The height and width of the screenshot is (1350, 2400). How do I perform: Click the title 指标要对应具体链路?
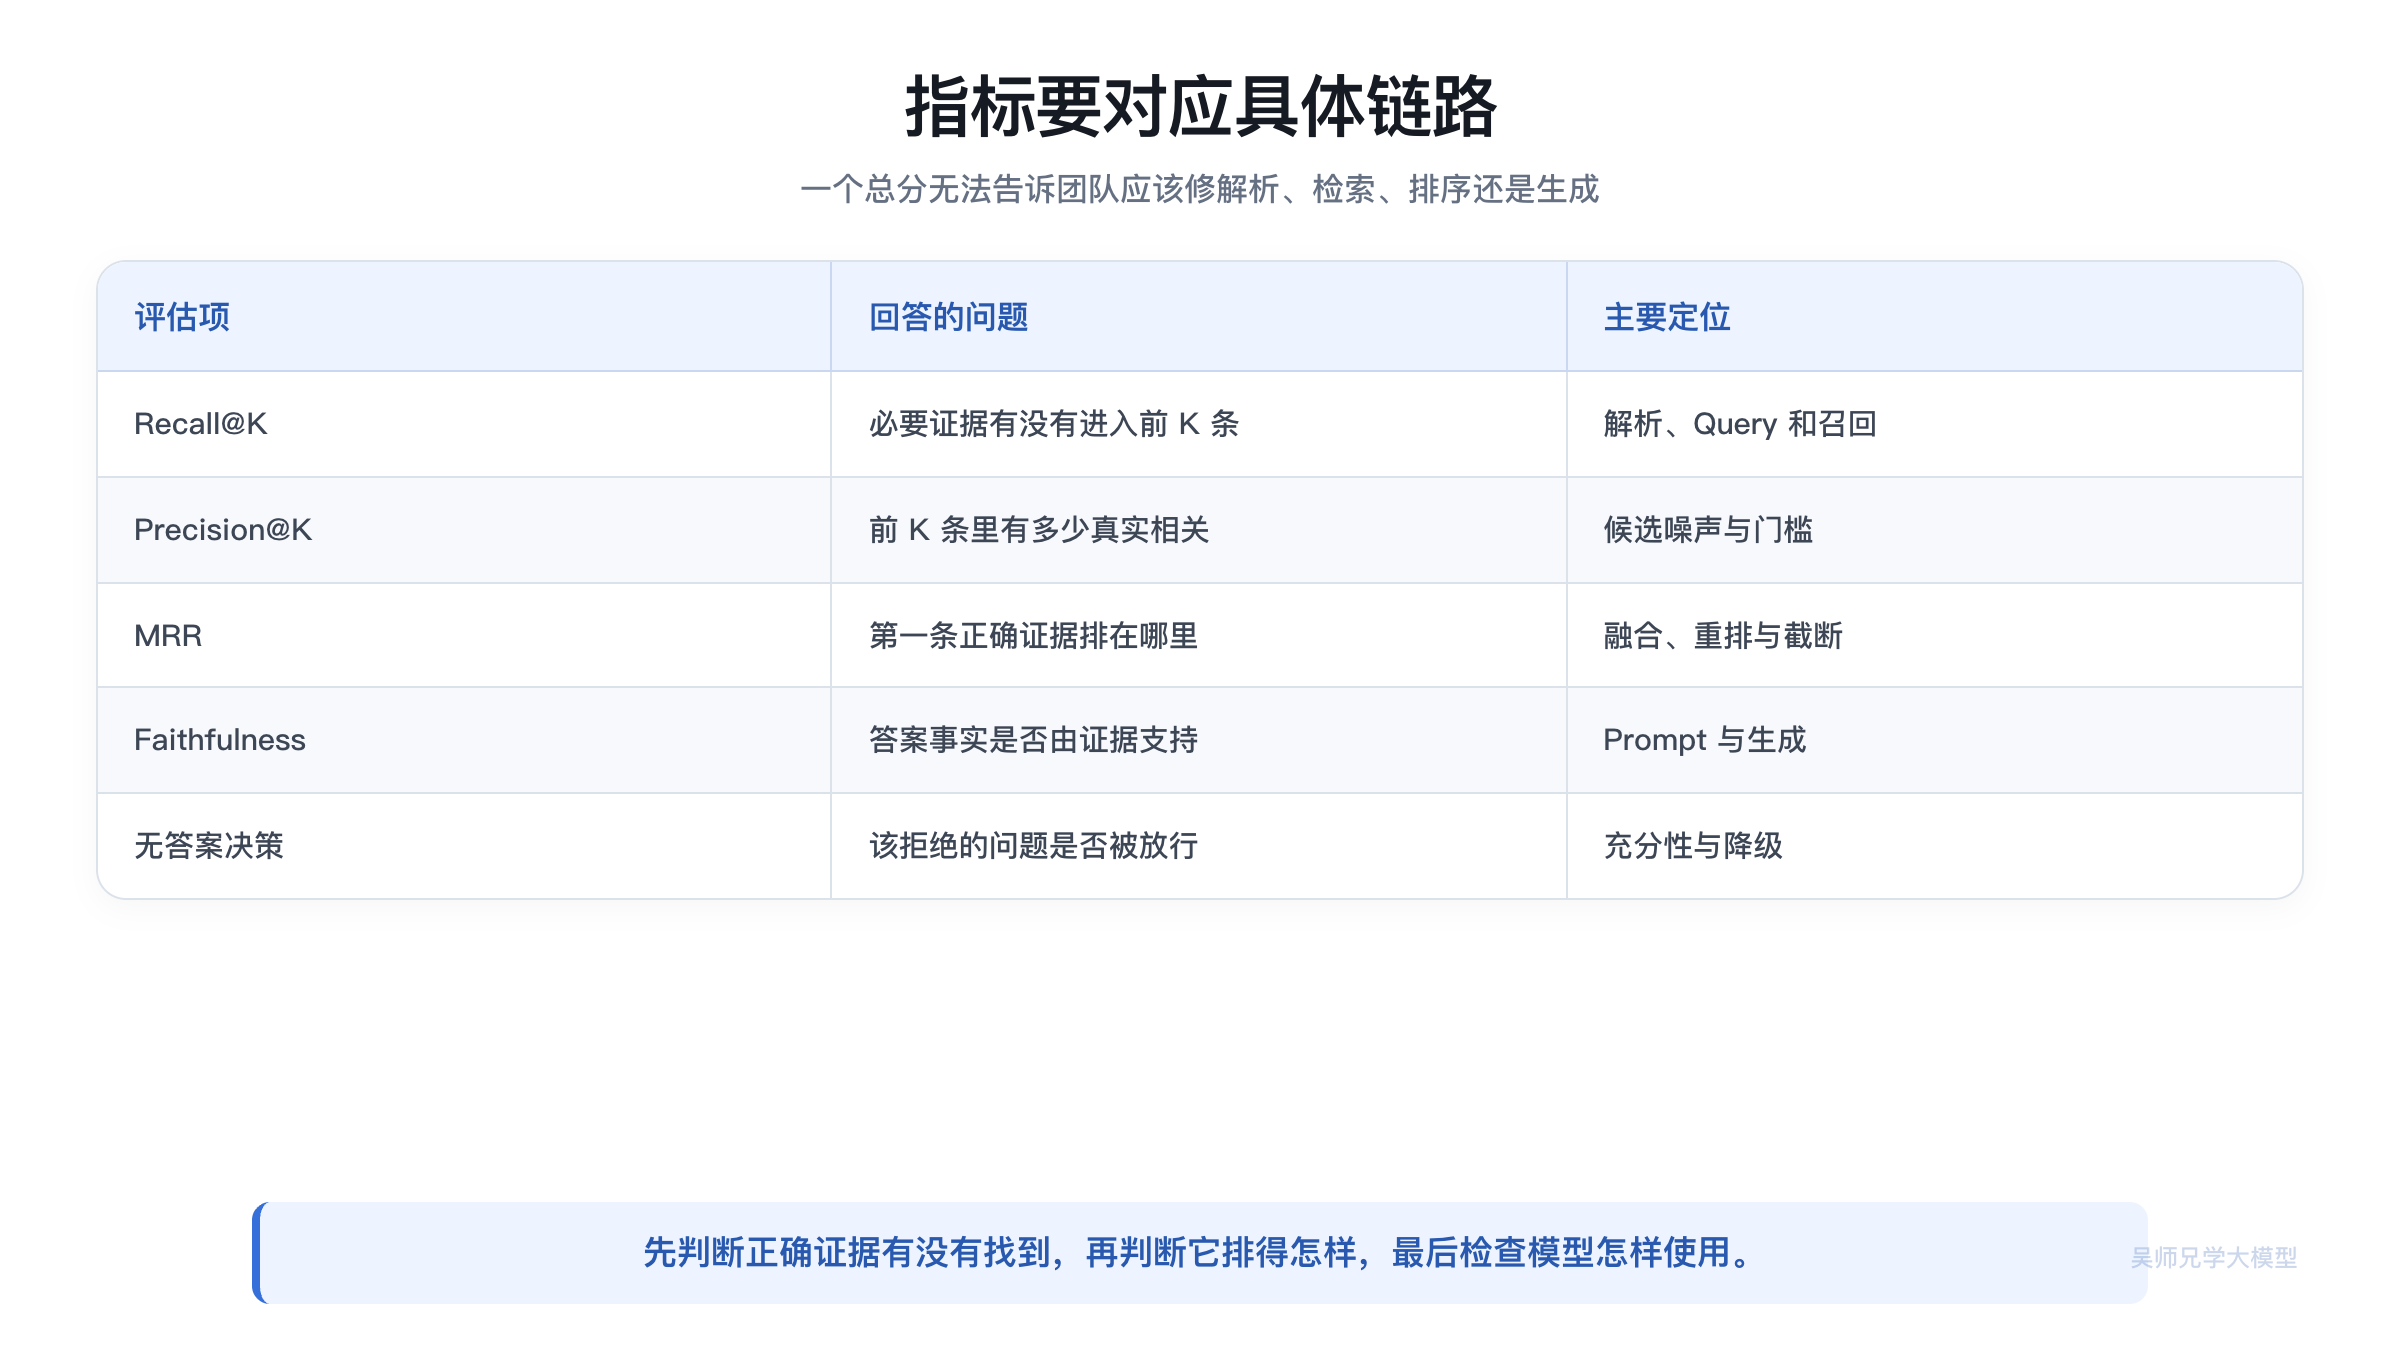[1200, 107]
